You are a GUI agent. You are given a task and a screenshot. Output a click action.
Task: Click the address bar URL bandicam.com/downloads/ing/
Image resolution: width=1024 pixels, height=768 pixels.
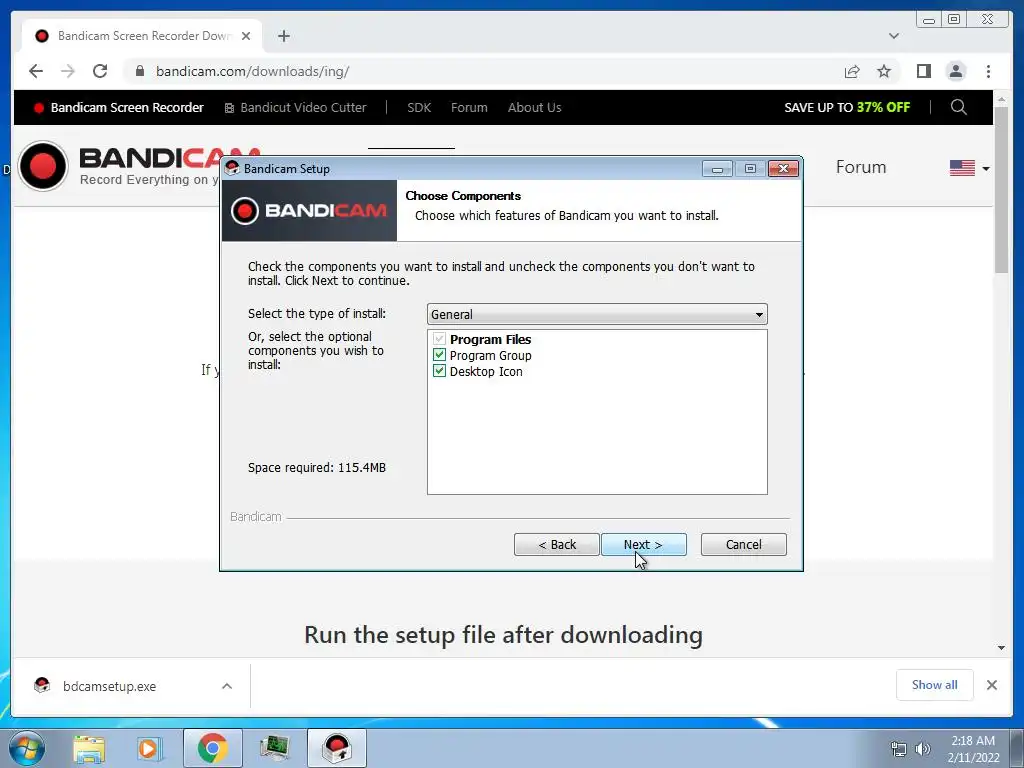click(x=252, y=71)
